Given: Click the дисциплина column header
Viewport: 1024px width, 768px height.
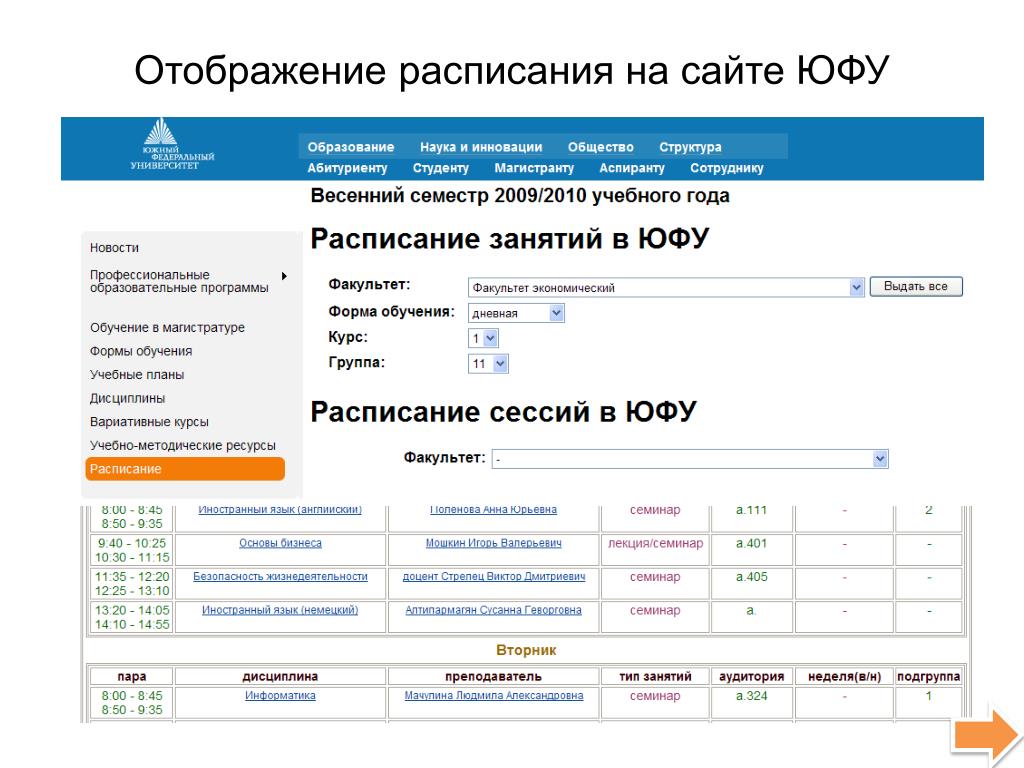Looking at the screenshot, I should pos(280,677).
